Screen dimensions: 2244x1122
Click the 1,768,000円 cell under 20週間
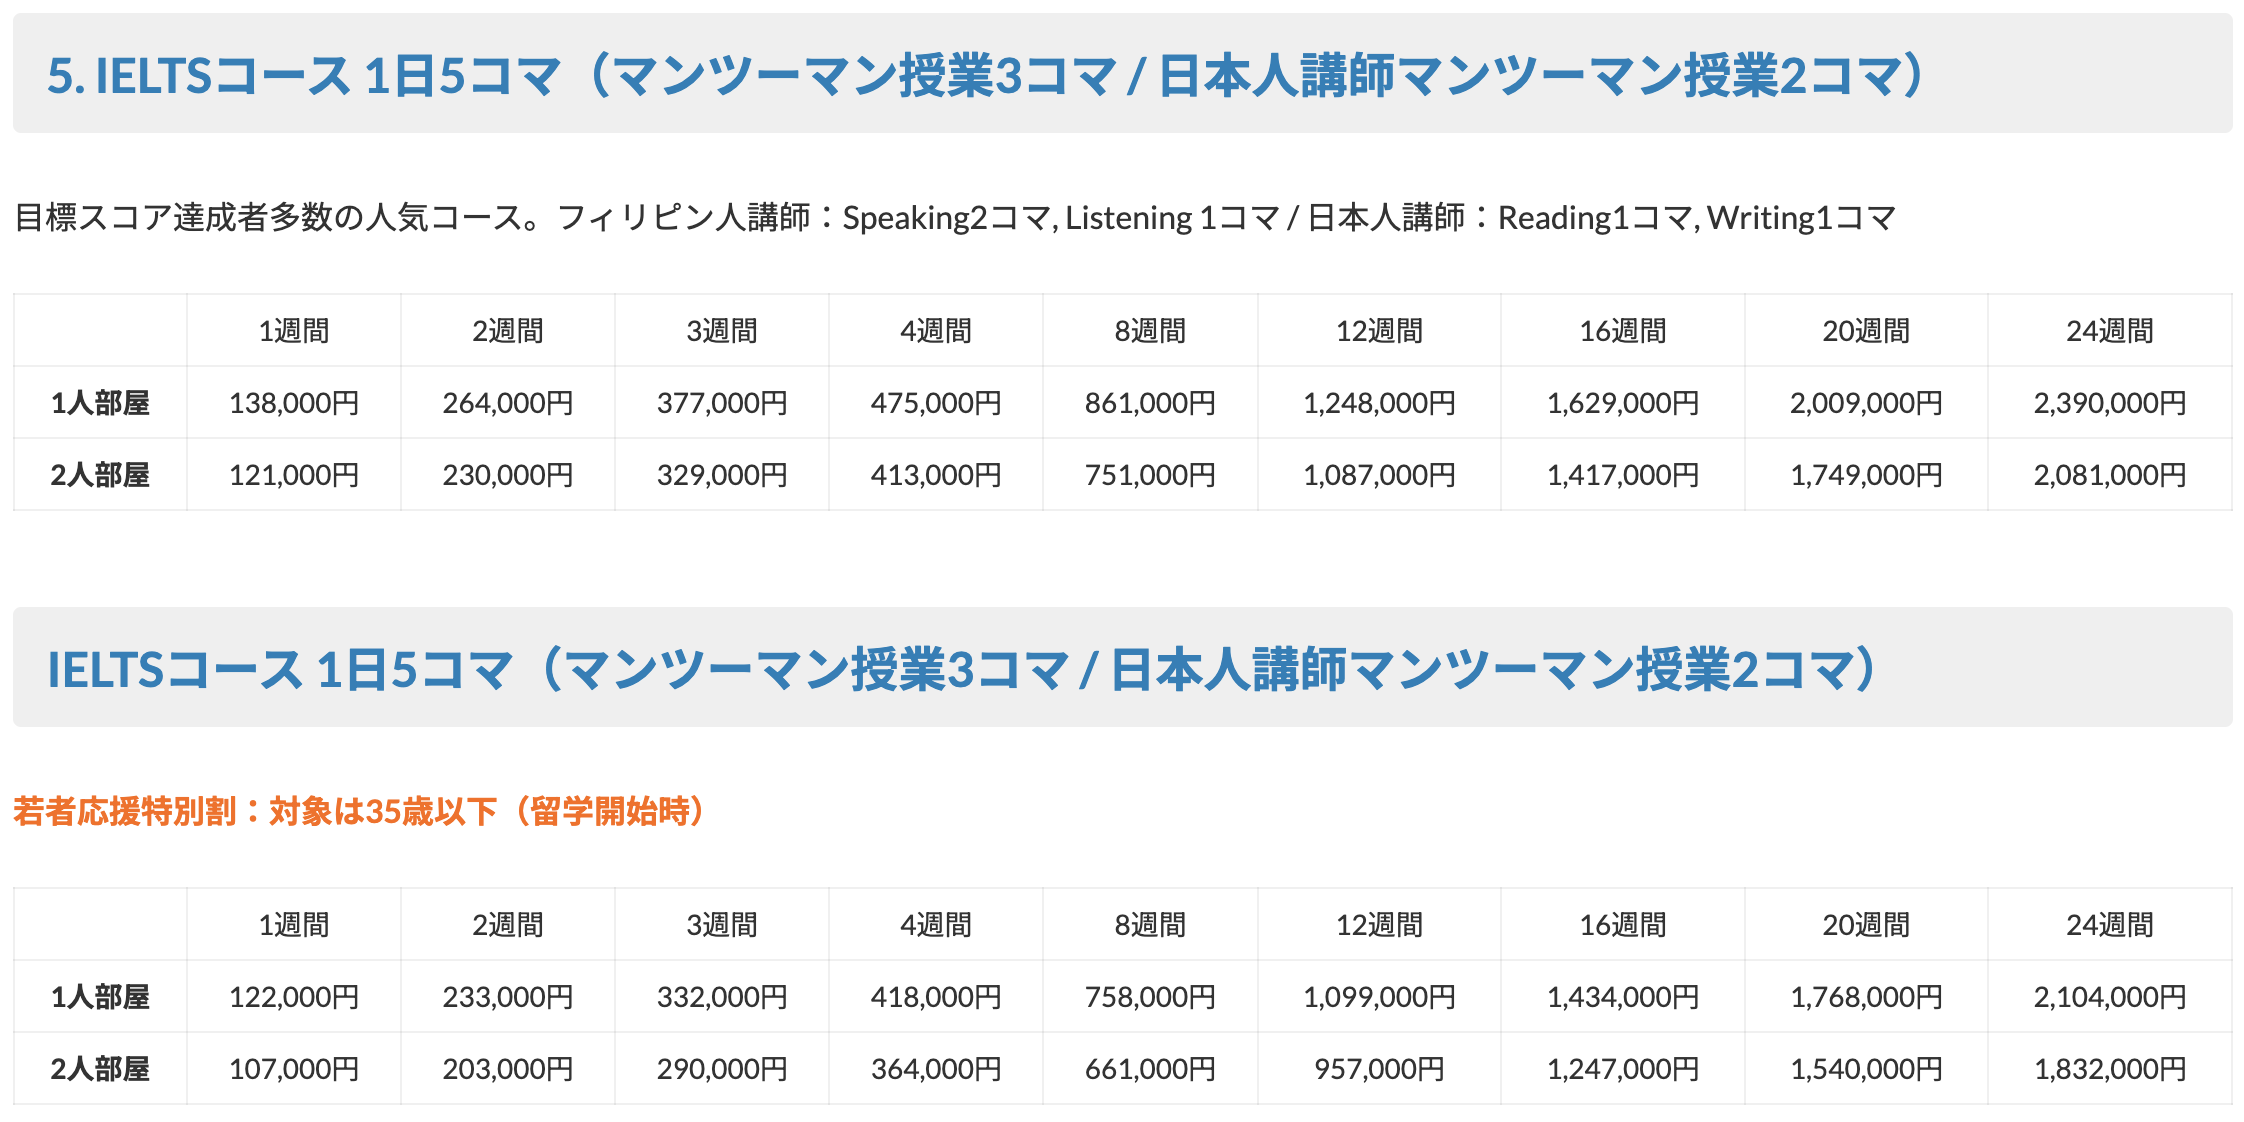tap(1866, 997)
